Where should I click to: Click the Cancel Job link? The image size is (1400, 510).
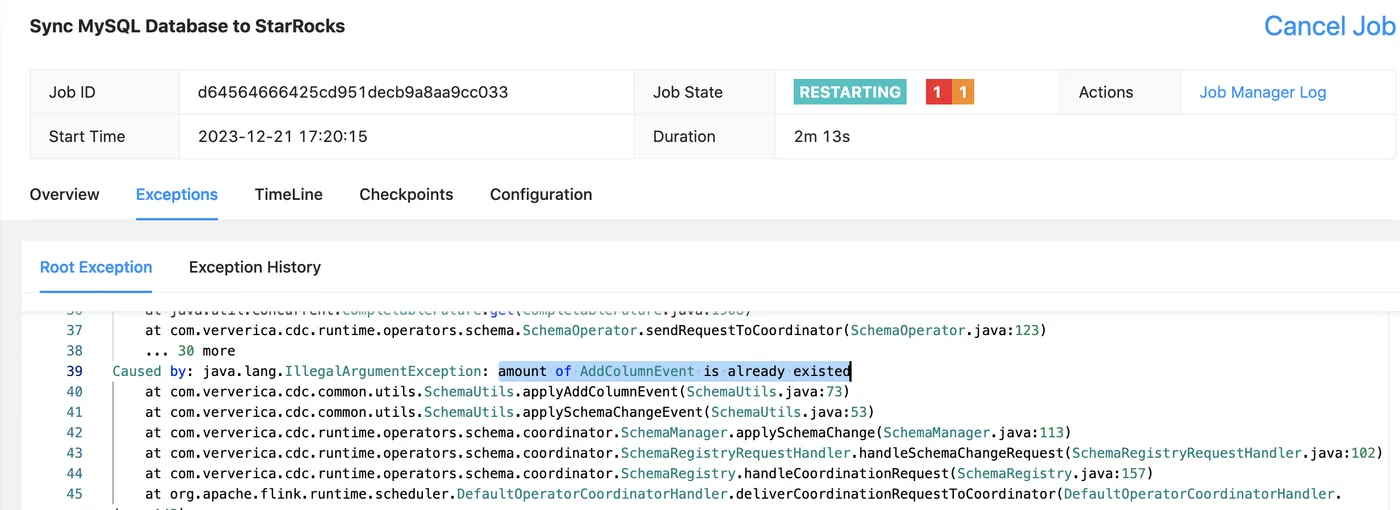coord(1329,26)
